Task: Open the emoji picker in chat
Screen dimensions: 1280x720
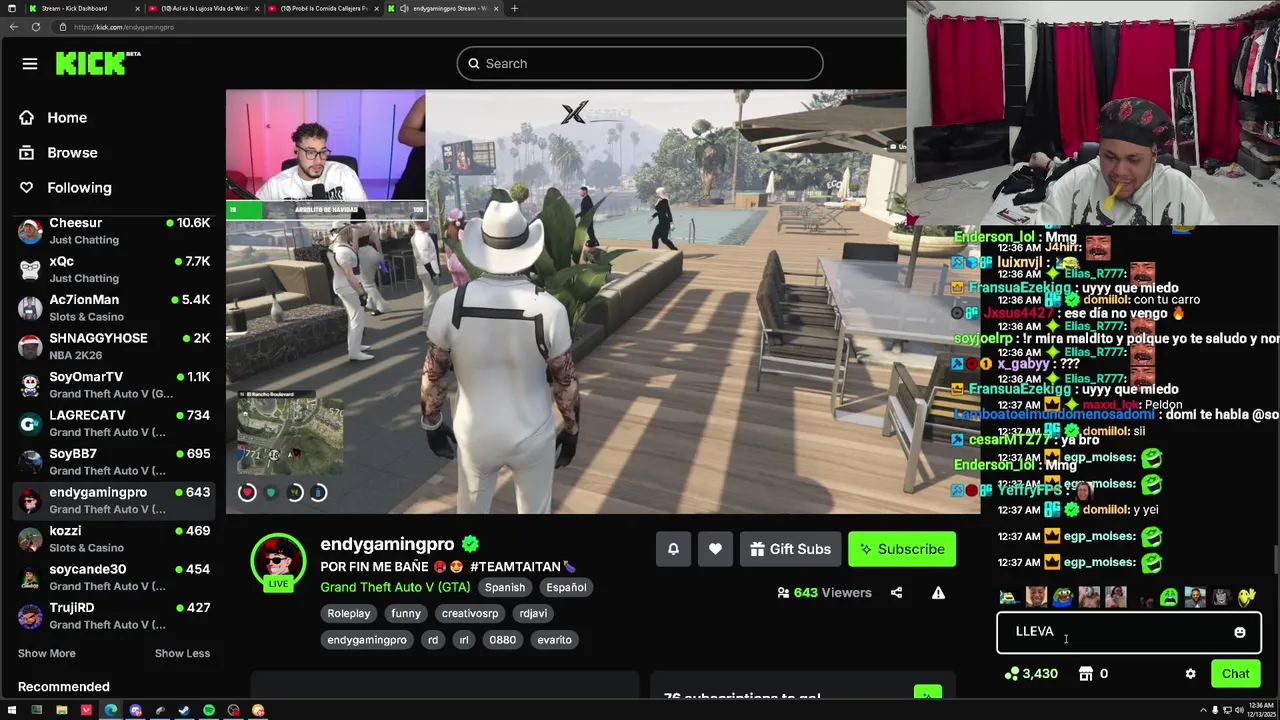Action: tap(1240, 632)
